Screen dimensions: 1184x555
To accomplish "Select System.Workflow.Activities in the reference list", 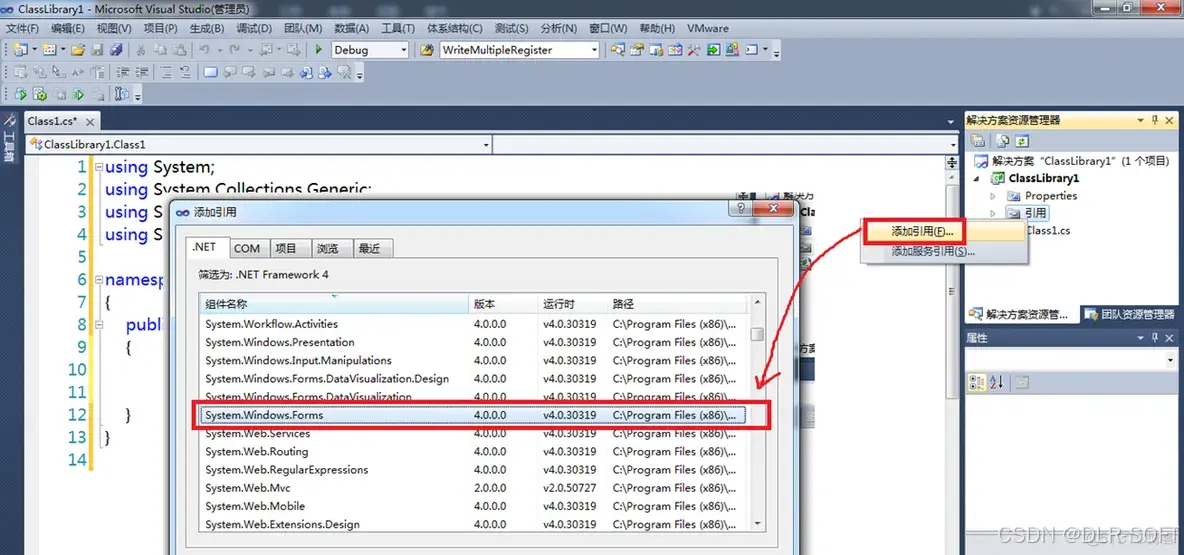I will pos(473,324).
